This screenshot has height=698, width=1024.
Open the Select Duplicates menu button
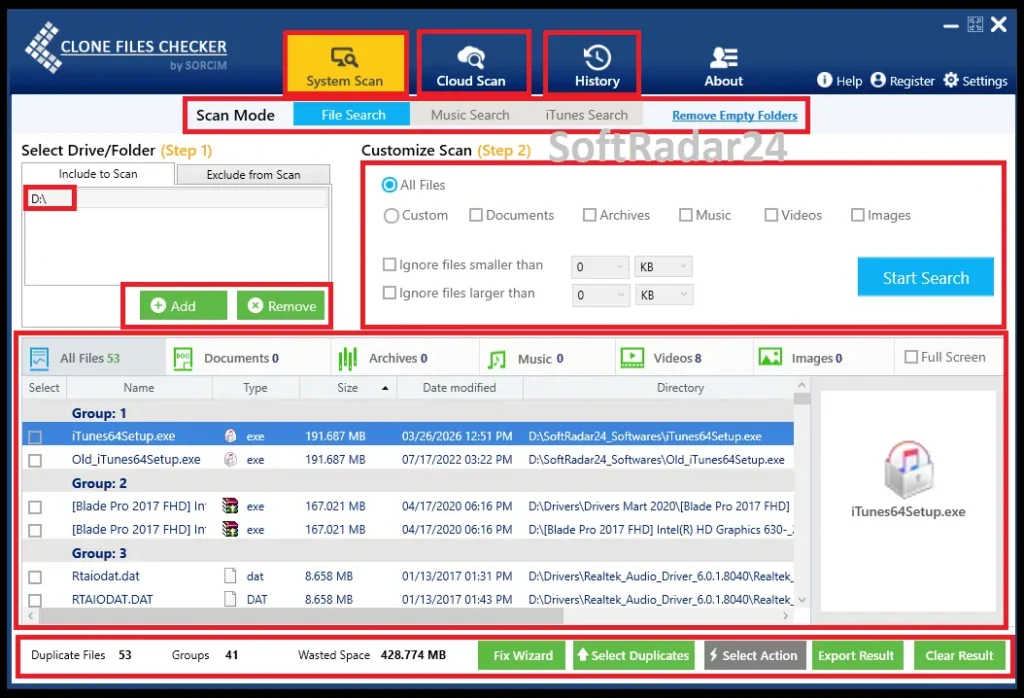(x=633, y=655)
